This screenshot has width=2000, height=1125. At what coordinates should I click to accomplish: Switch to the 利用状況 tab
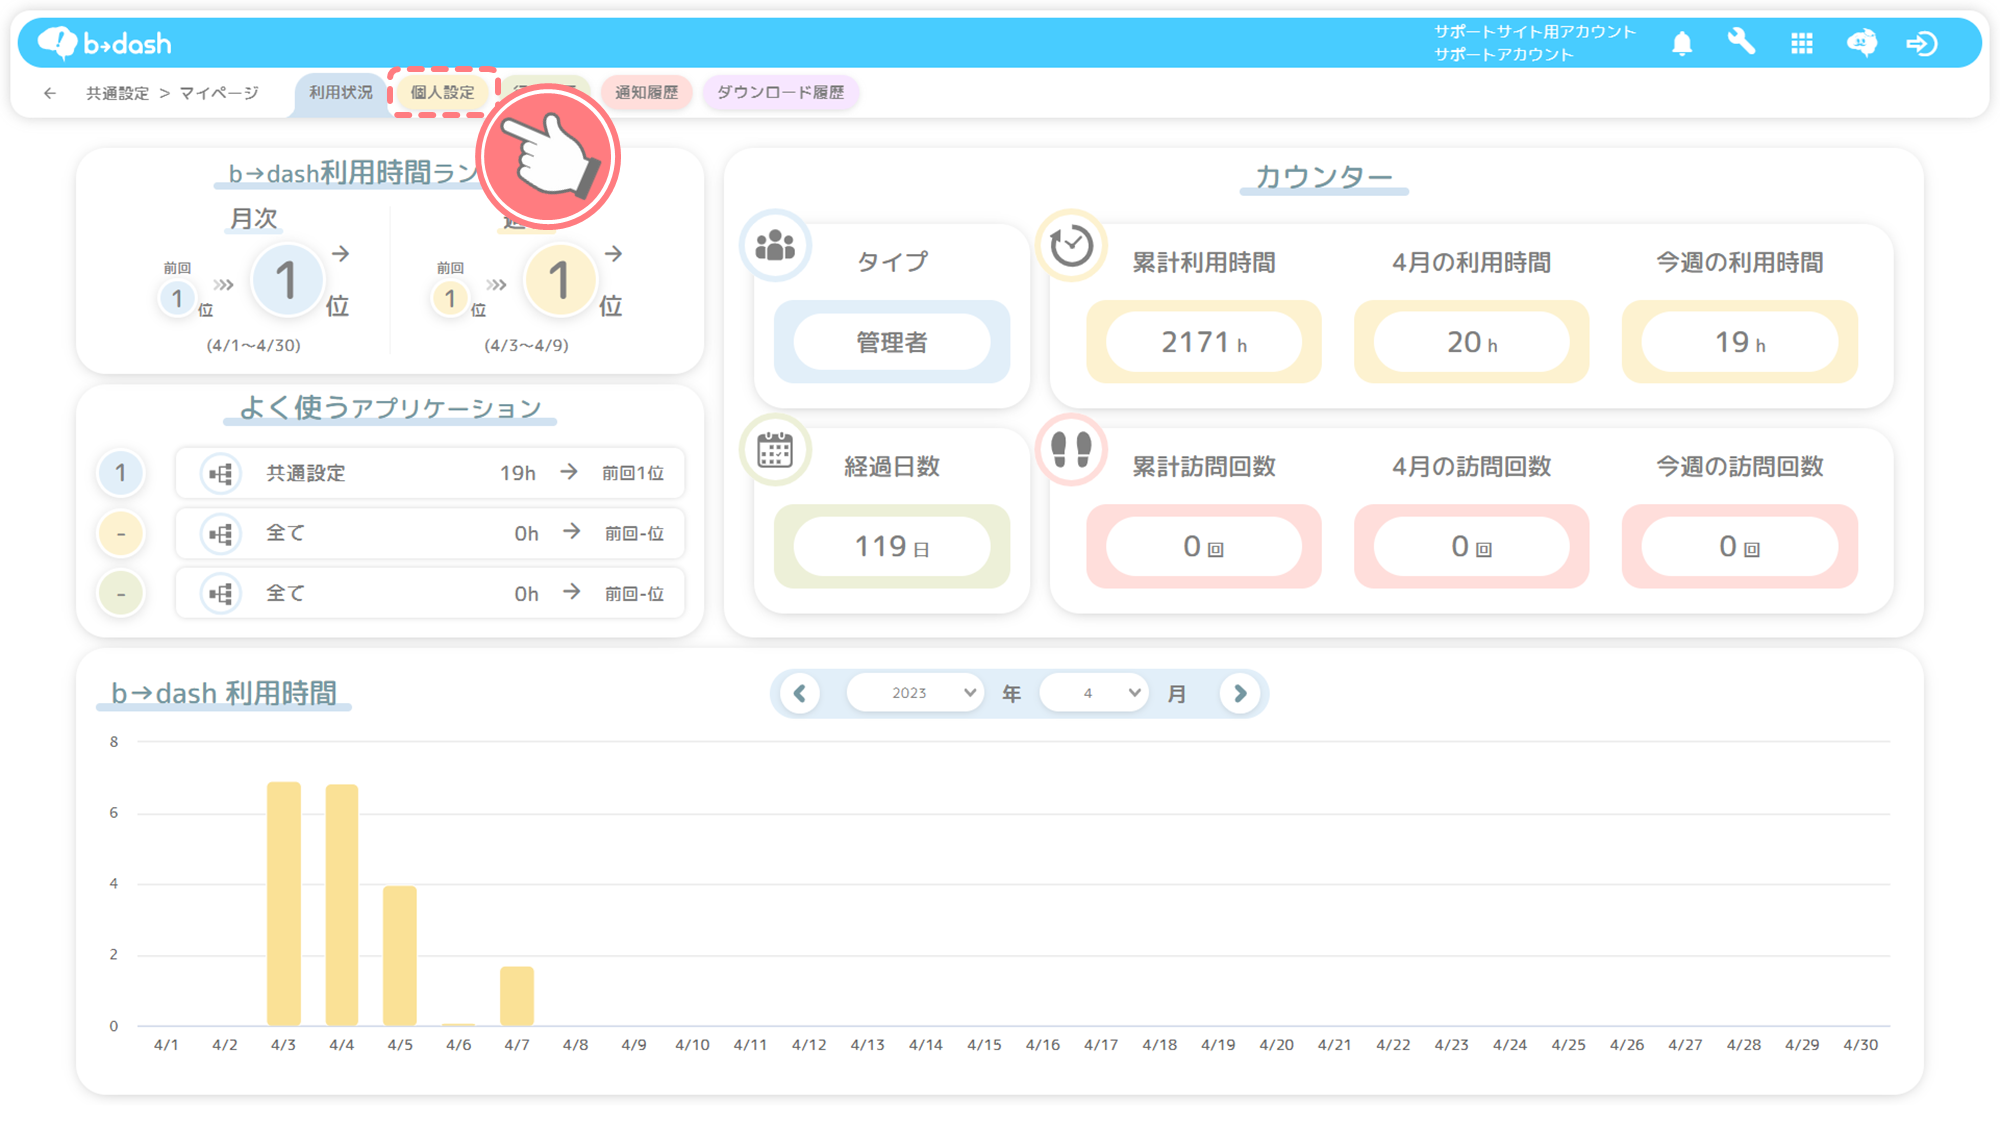[340, 92]
